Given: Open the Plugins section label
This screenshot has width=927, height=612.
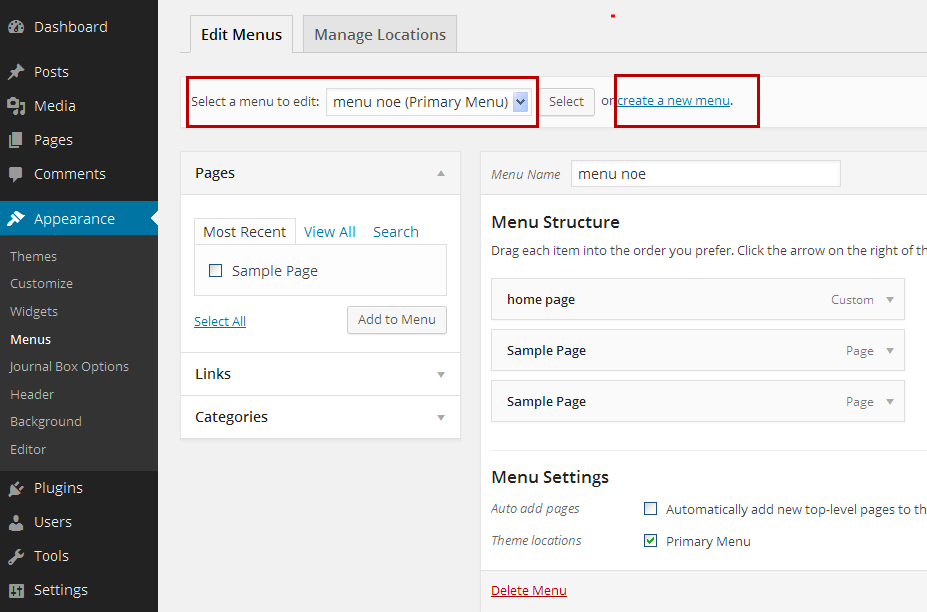Looking at the screenshot, I should point(59,488).
